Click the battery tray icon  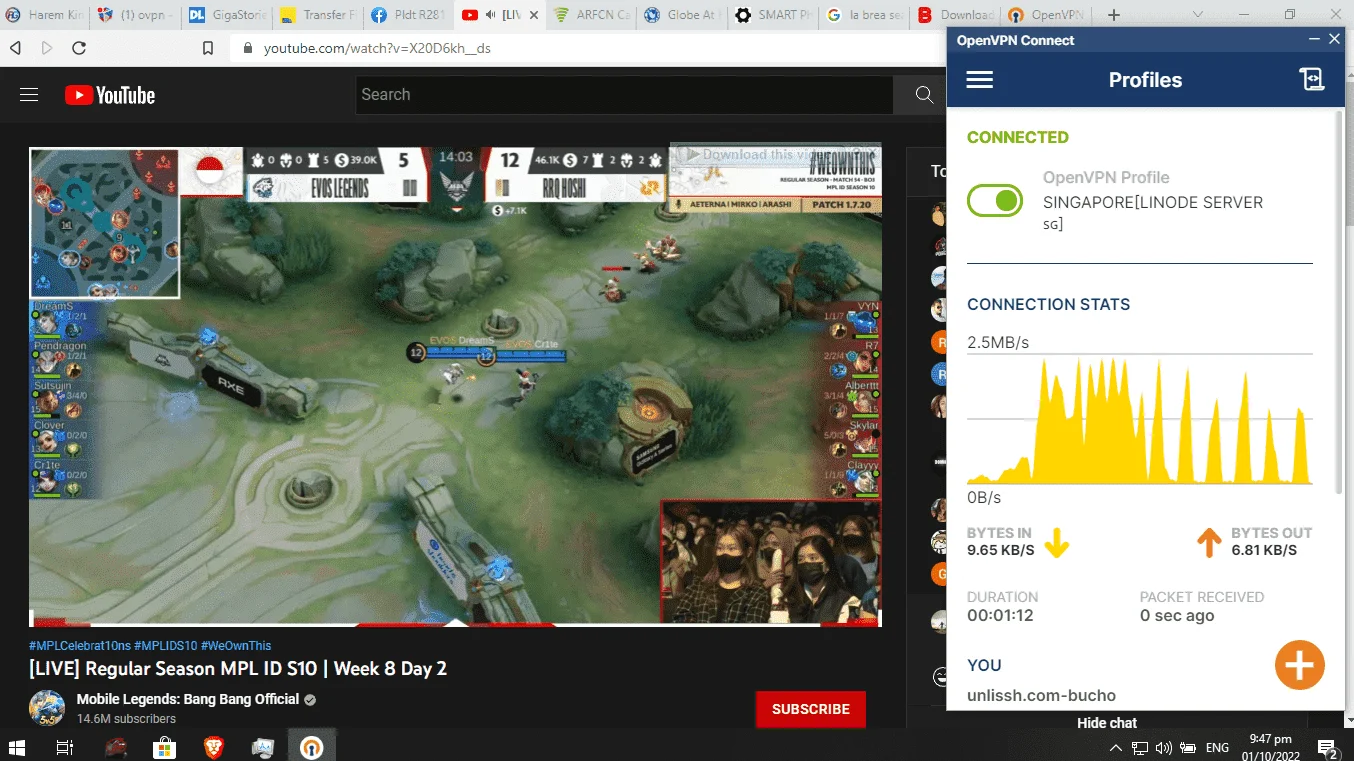(1187, 748)
